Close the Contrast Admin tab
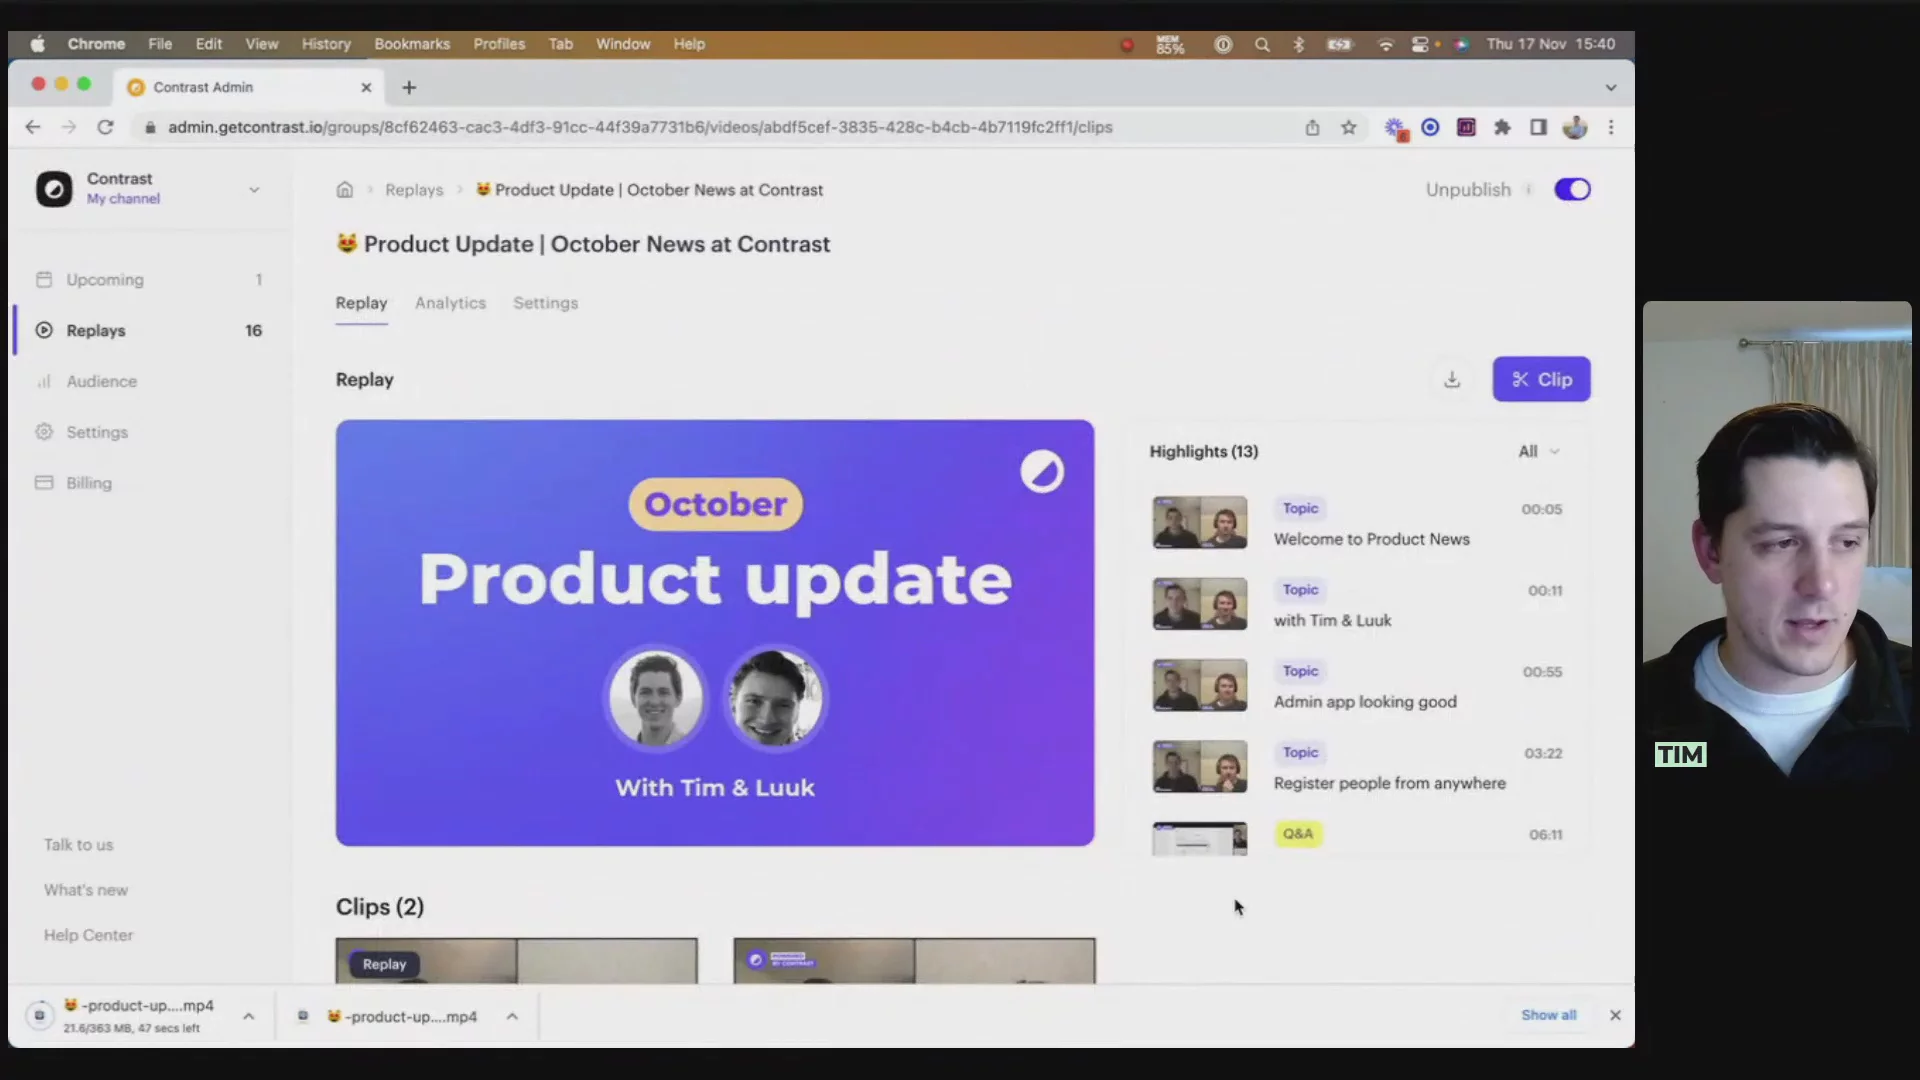The height and width of the screenshot is (1080, 1920). (366, 87)
